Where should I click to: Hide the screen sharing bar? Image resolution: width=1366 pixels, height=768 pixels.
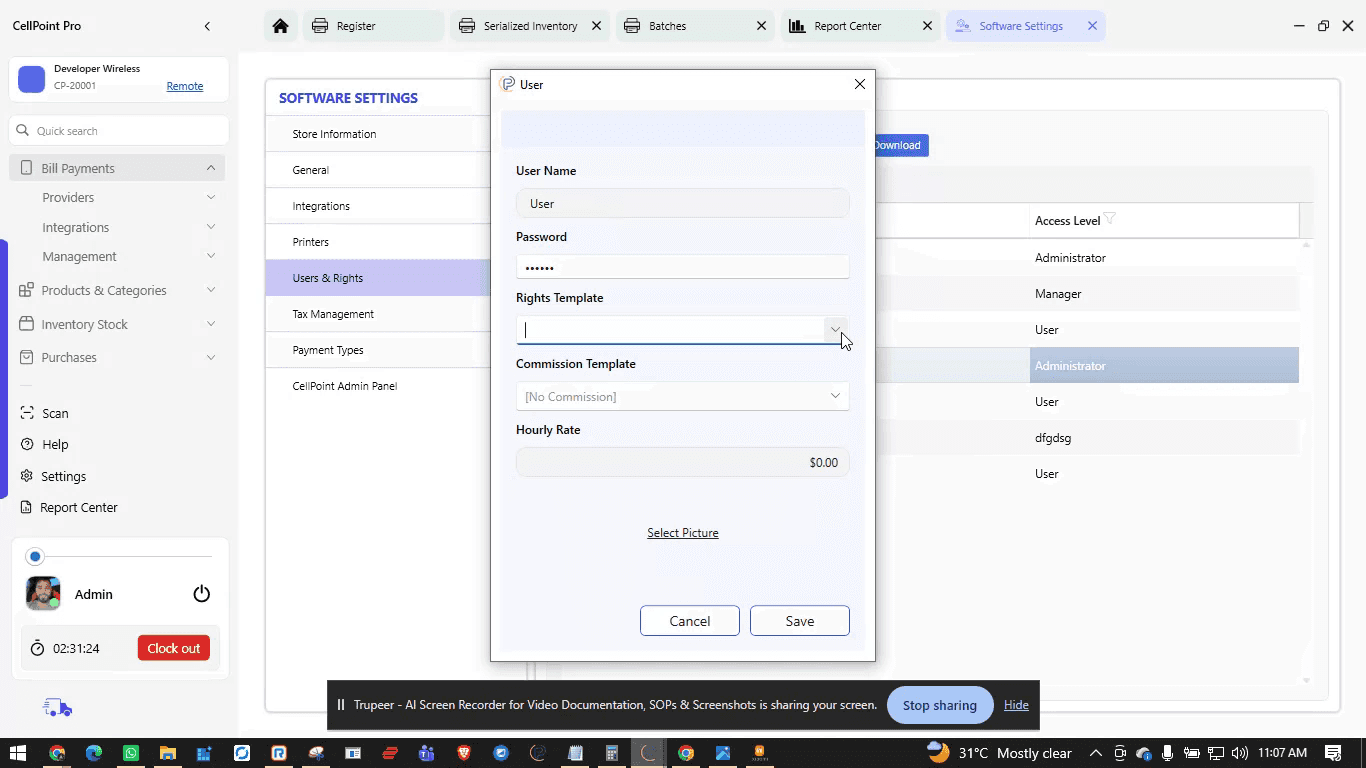pos(1016,705)
